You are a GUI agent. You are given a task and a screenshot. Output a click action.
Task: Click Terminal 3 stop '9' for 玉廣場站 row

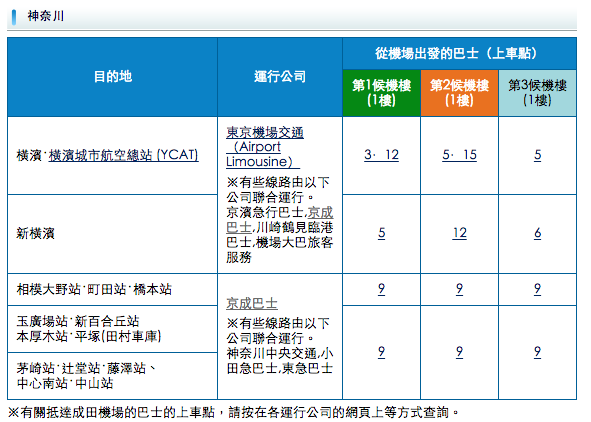click(537, 352)
